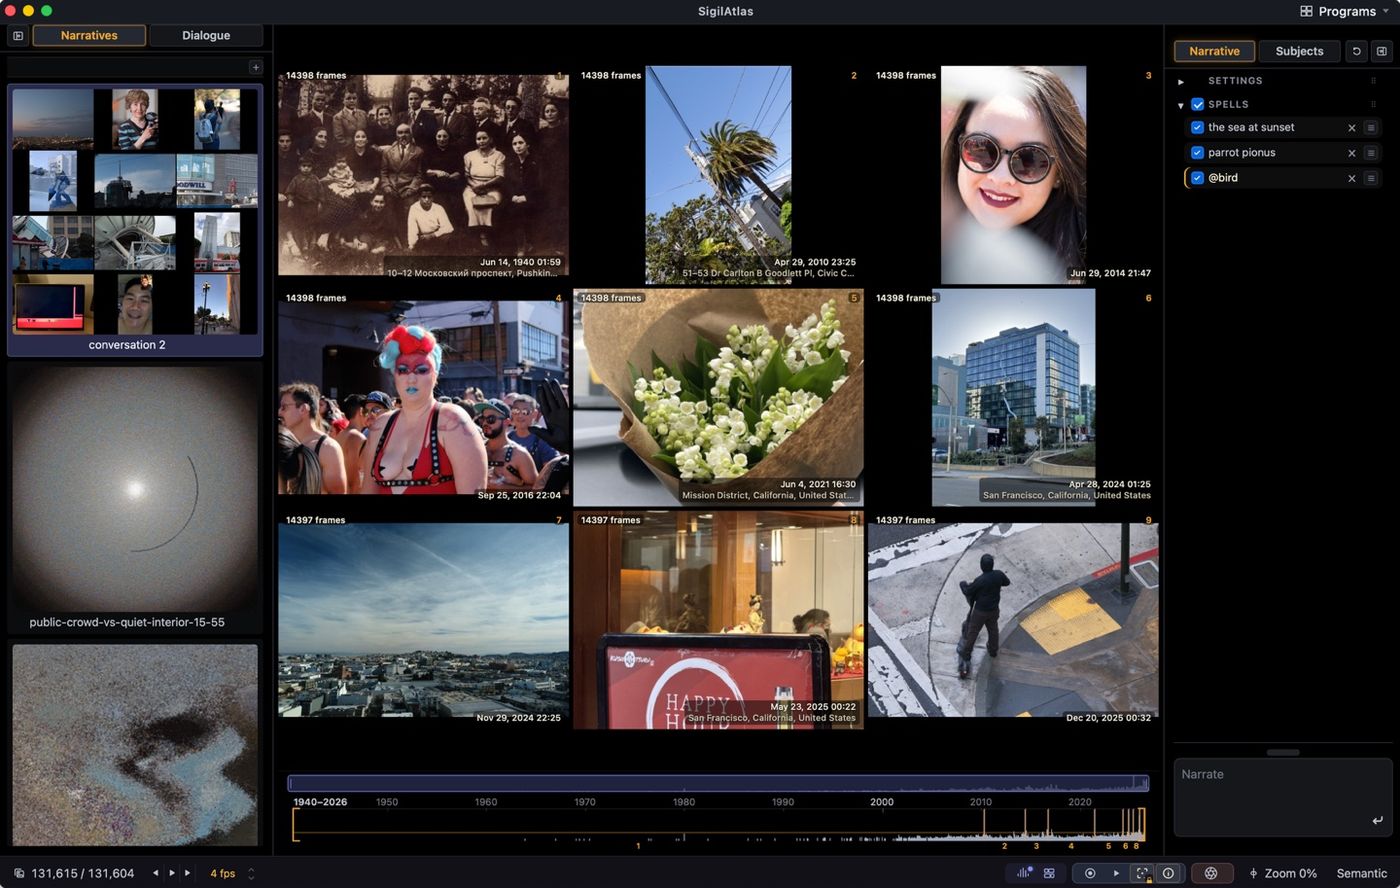
Task: Open the red-and-blue-haired crowd photo
Action: 423,397
